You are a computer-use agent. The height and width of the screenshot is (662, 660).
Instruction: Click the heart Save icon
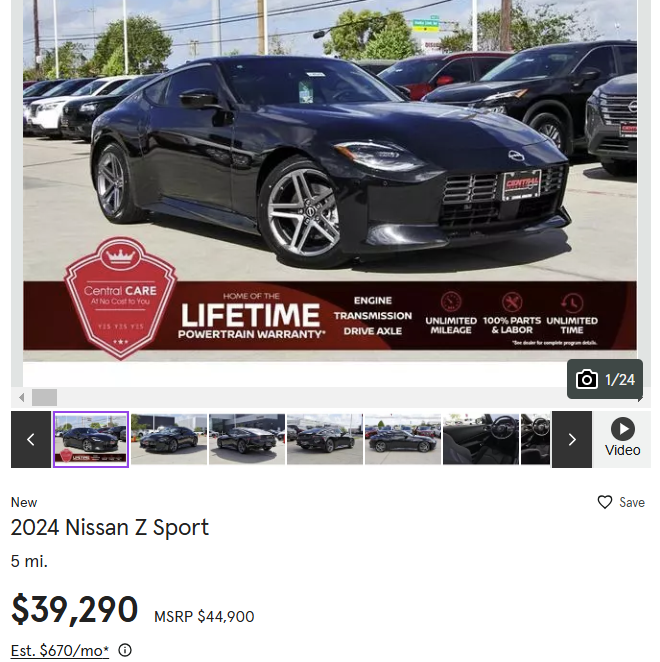click(605, 502)
